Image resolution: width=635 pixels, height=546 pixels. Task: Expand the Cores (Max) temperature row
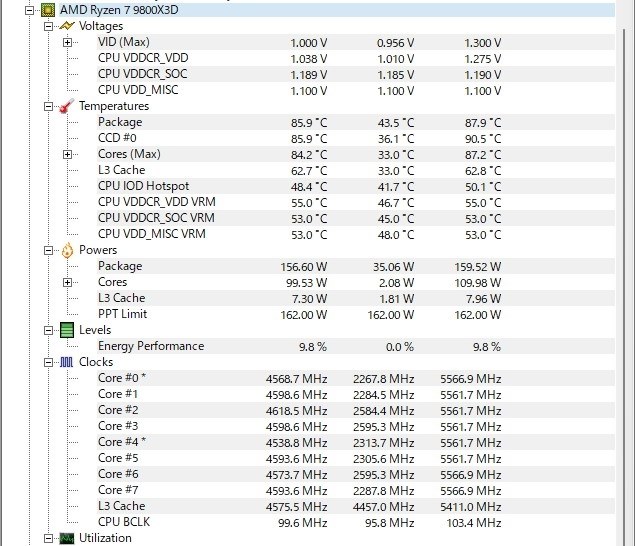[68, 154]
